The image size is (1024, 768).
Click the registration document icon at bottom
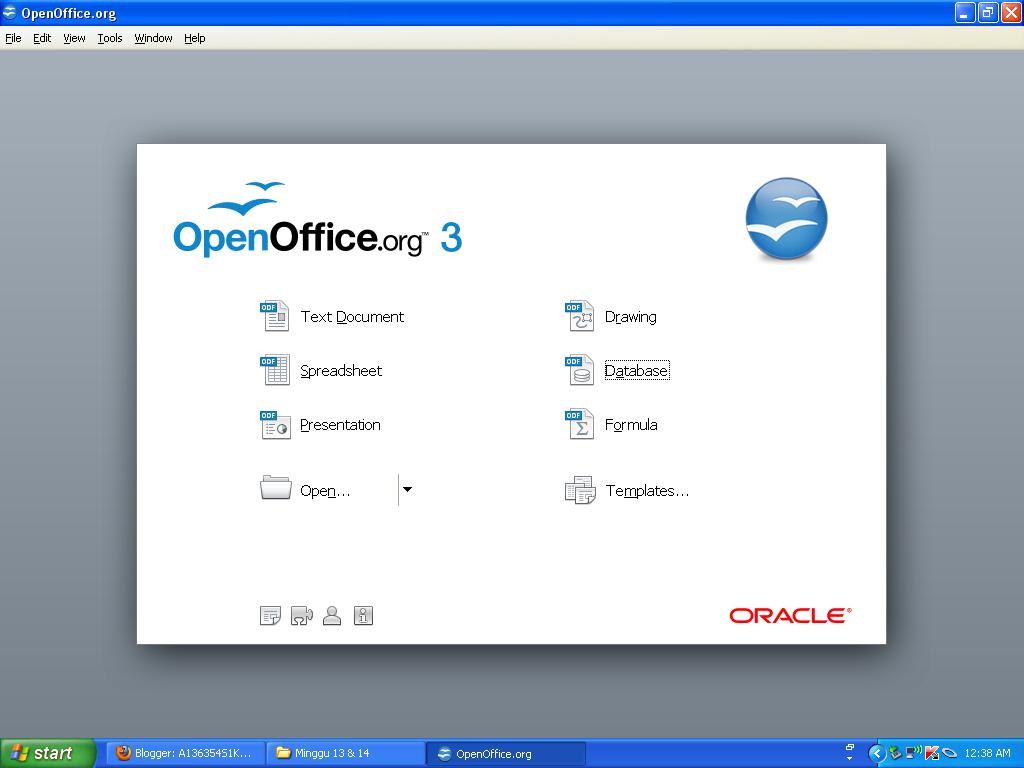(x=270, y=615)
